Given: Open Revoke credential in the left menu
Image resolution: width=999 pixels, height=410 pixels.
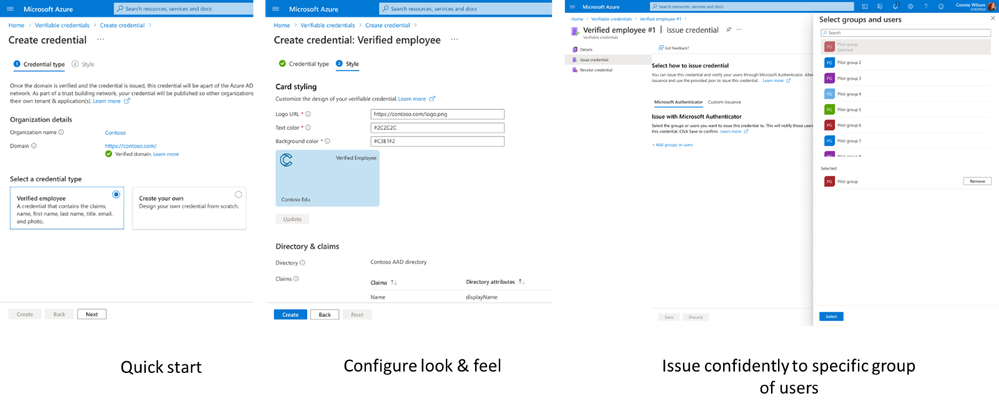Looking at the screenshot, I should pos(596,70).
